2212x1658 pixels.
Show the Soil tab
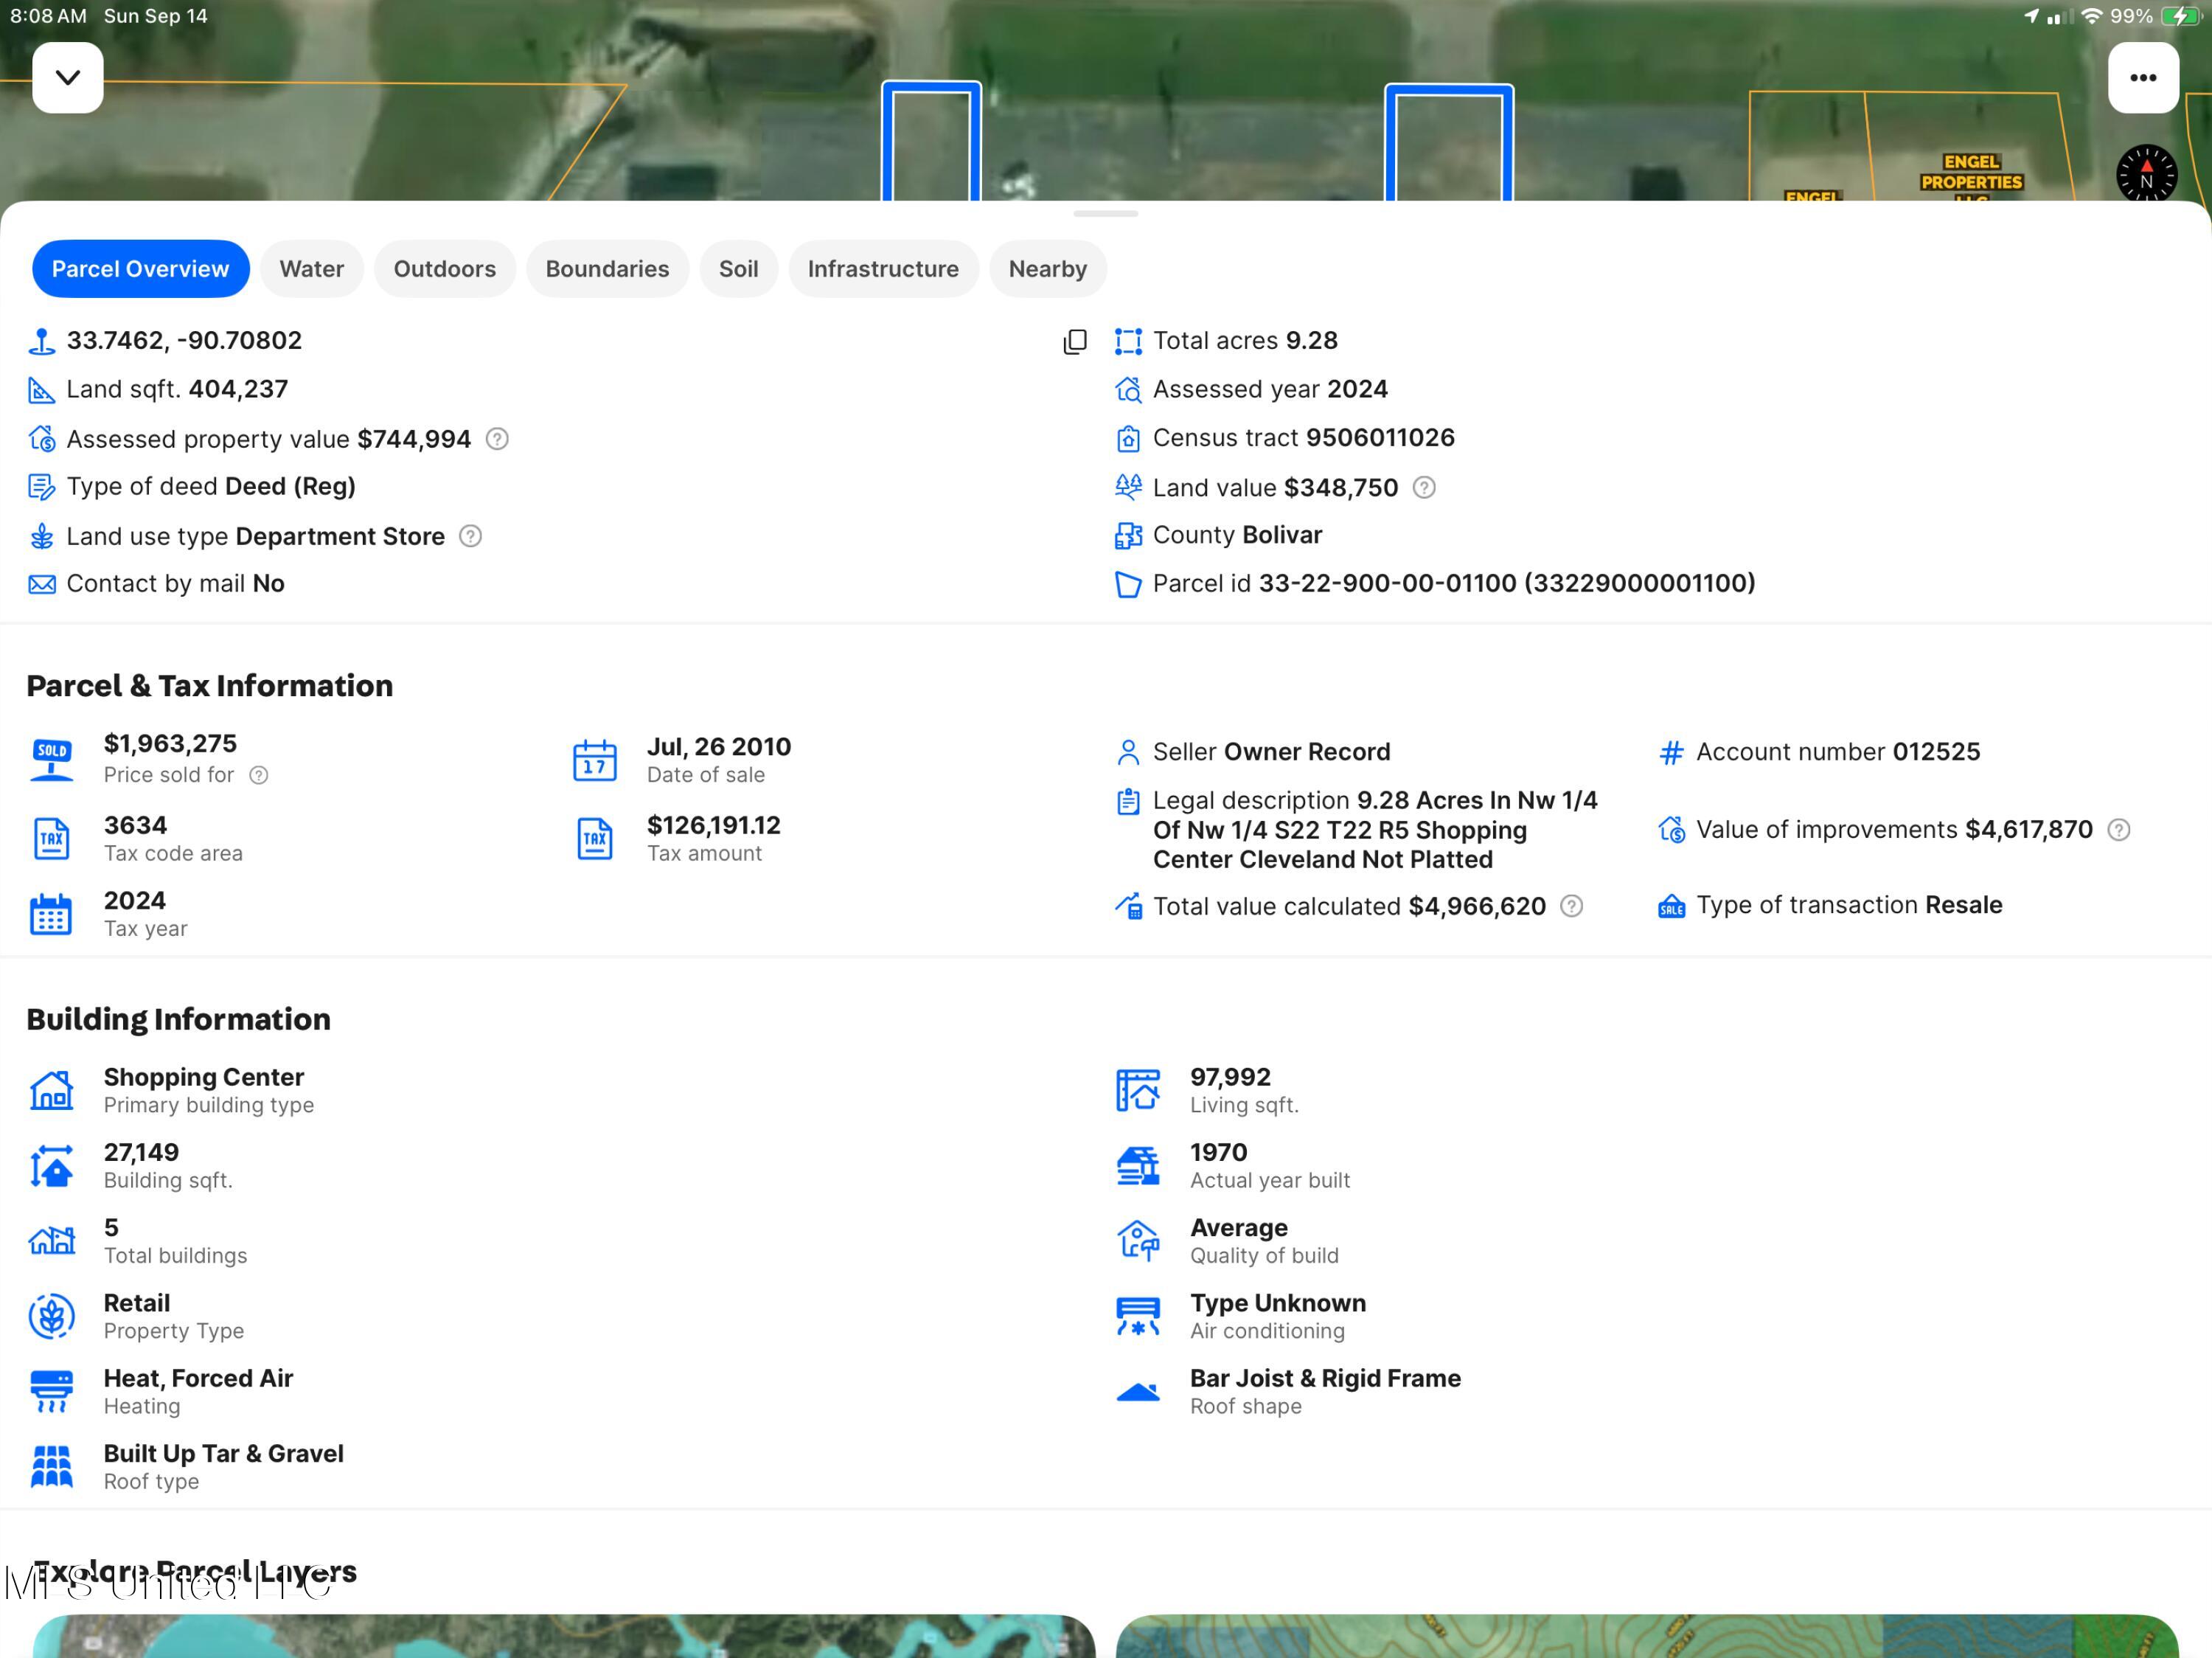coord(738,269)
